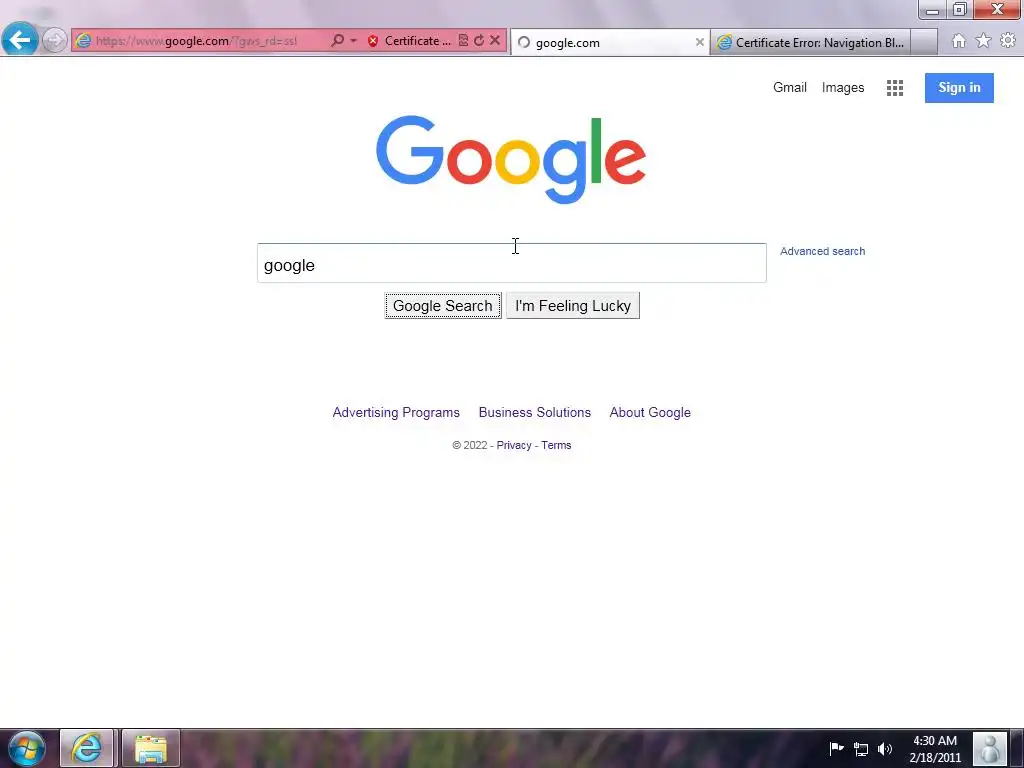Switch to Certificate Error: Navigation Blocked tab

point(810,42)
